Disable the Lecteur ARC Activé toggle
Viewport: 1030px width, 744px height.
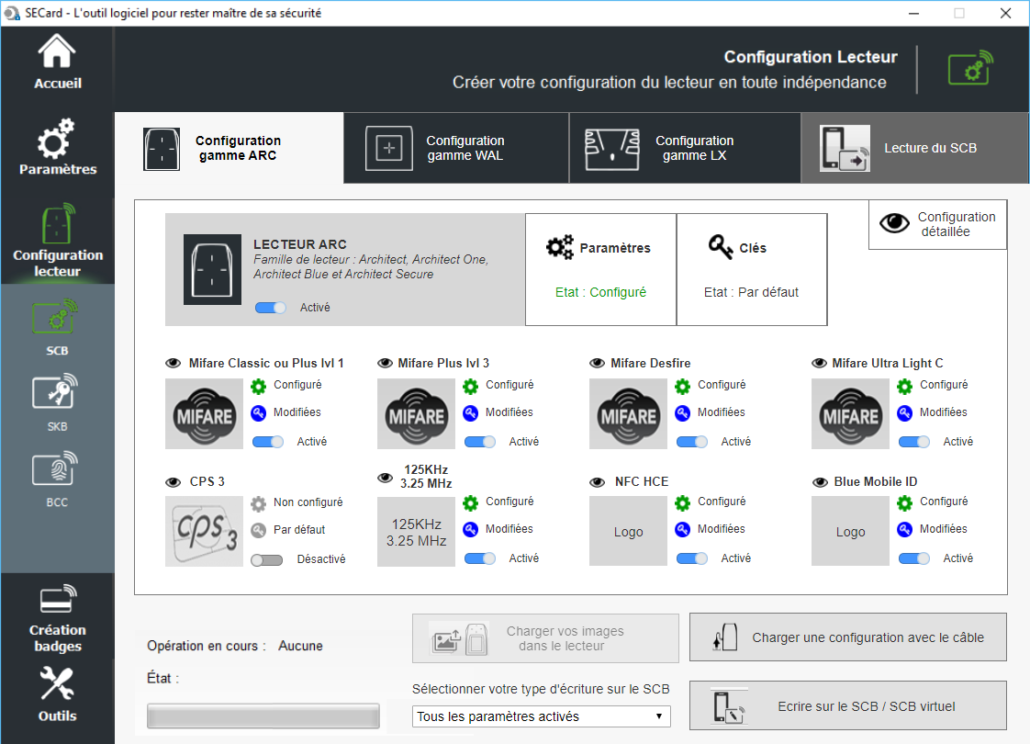(x=271, y=308)
